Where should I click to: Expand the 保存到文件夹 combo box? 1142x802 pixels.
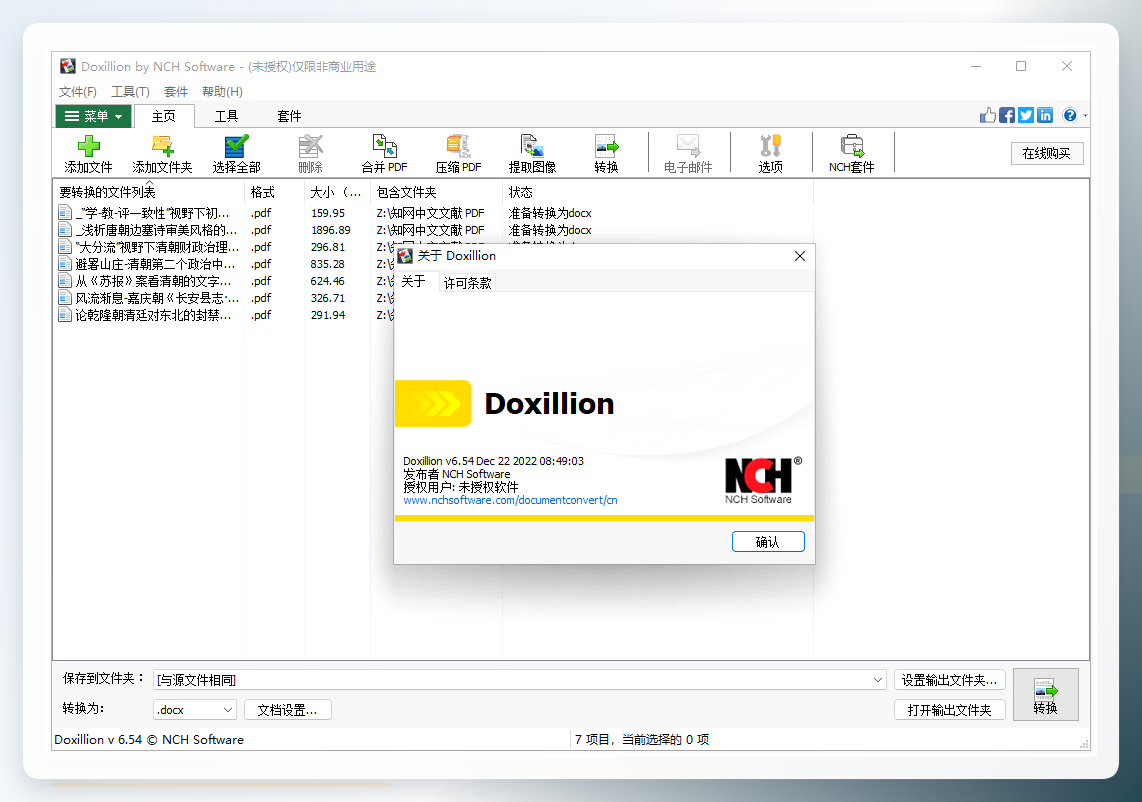pyautogui.click(x=878, y=680)
